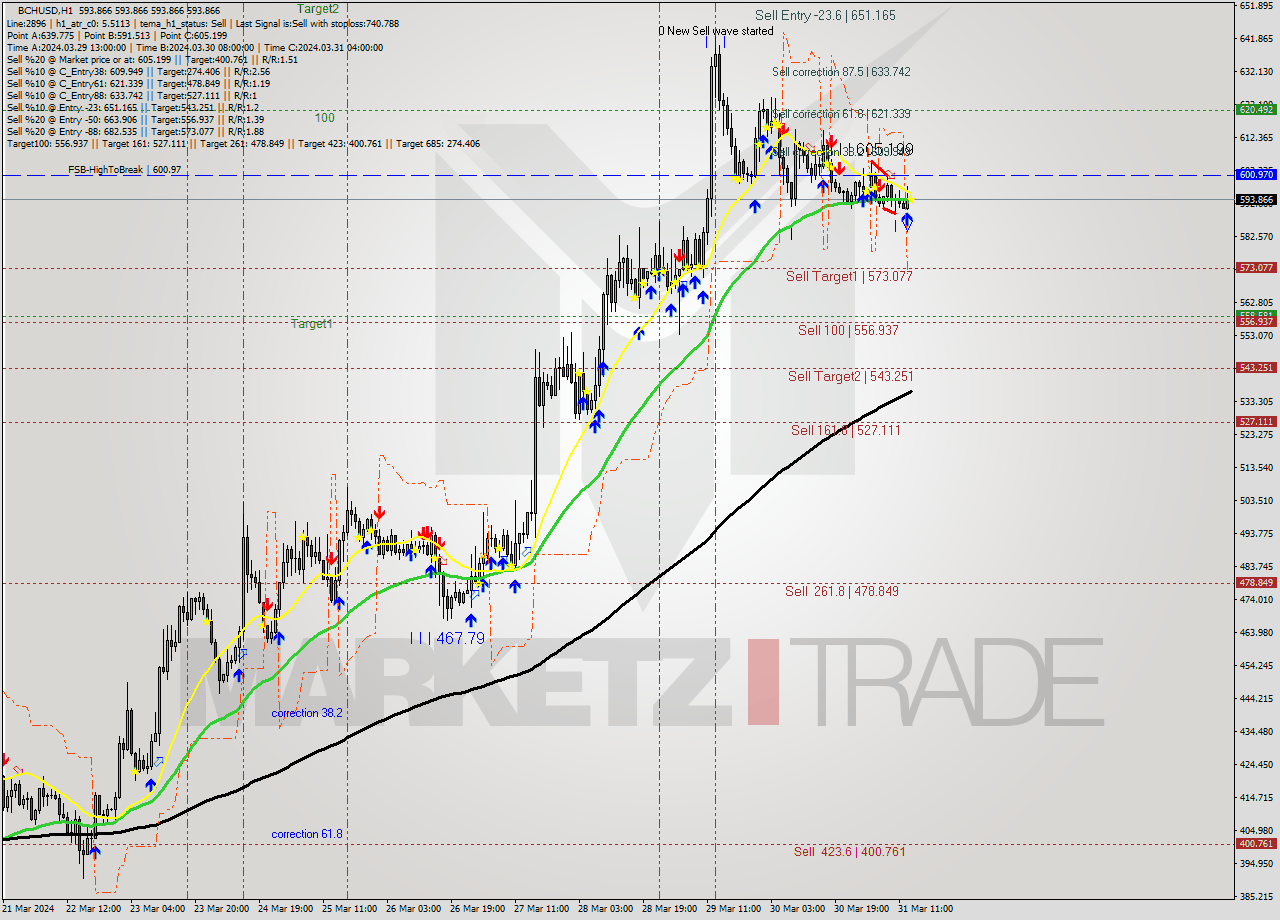Screen dimensions: 1280x920
Task: Click the blue 'correction 61.8' label
Action: [307, 834]
